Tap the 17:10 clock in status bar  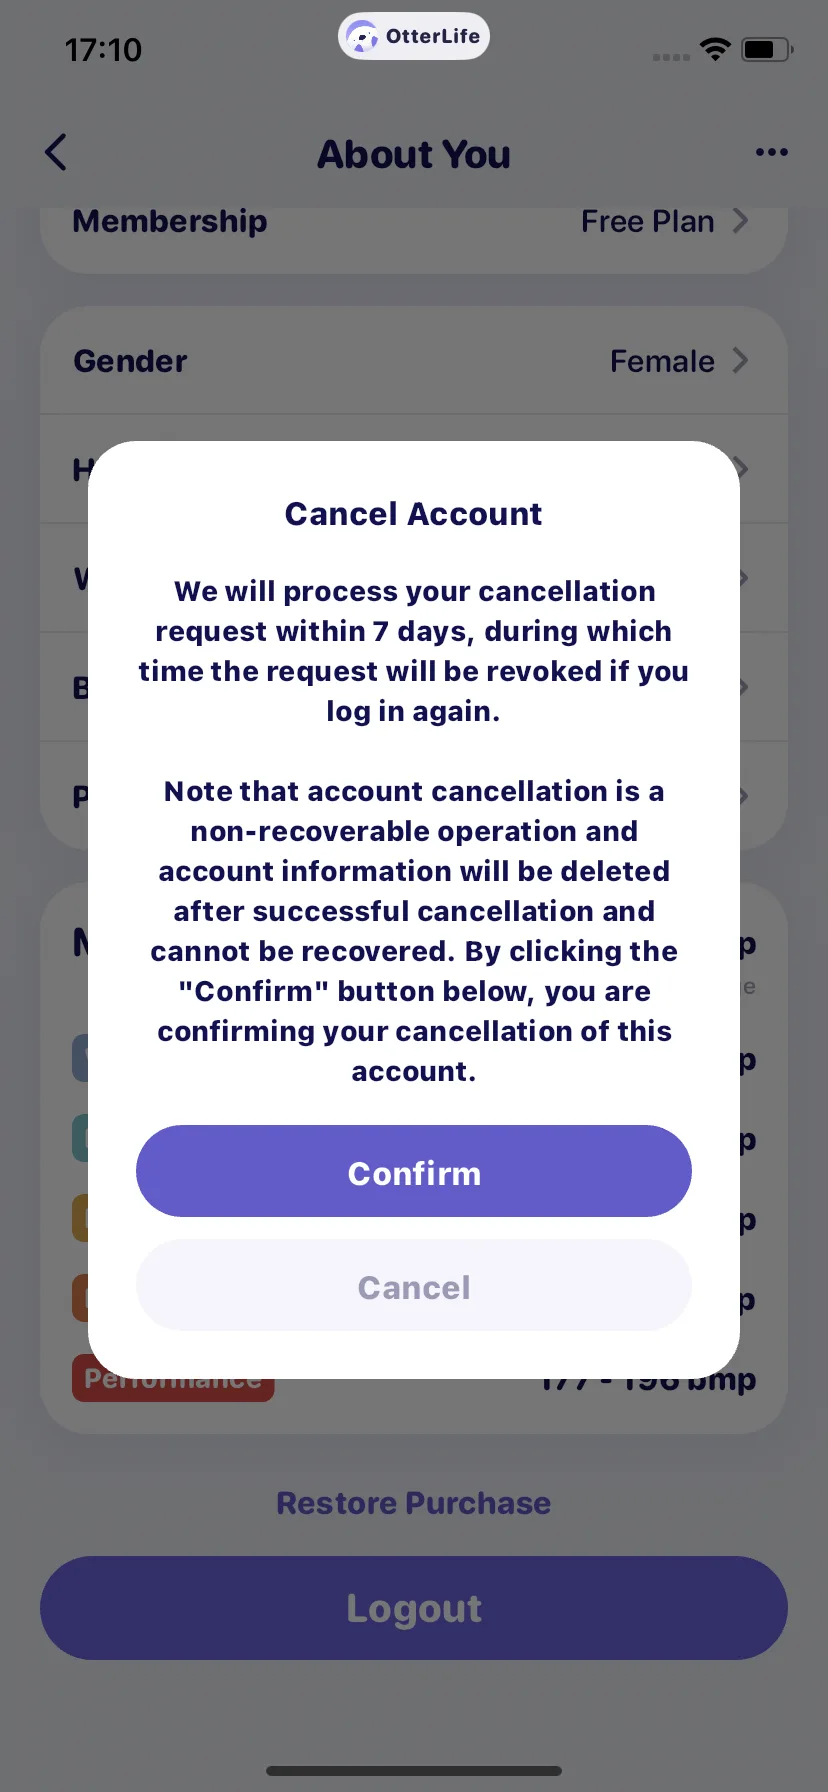(x=103, y=49)
